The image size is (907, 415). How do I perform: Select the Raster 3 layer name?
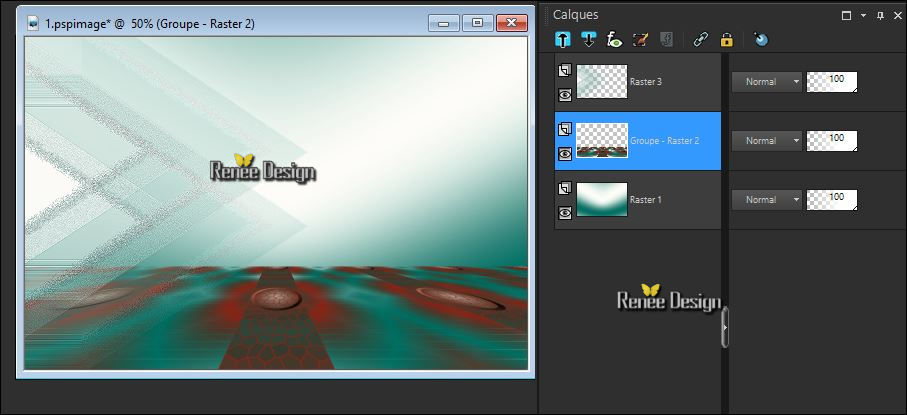pyautogui.click(x=646, y=82)
